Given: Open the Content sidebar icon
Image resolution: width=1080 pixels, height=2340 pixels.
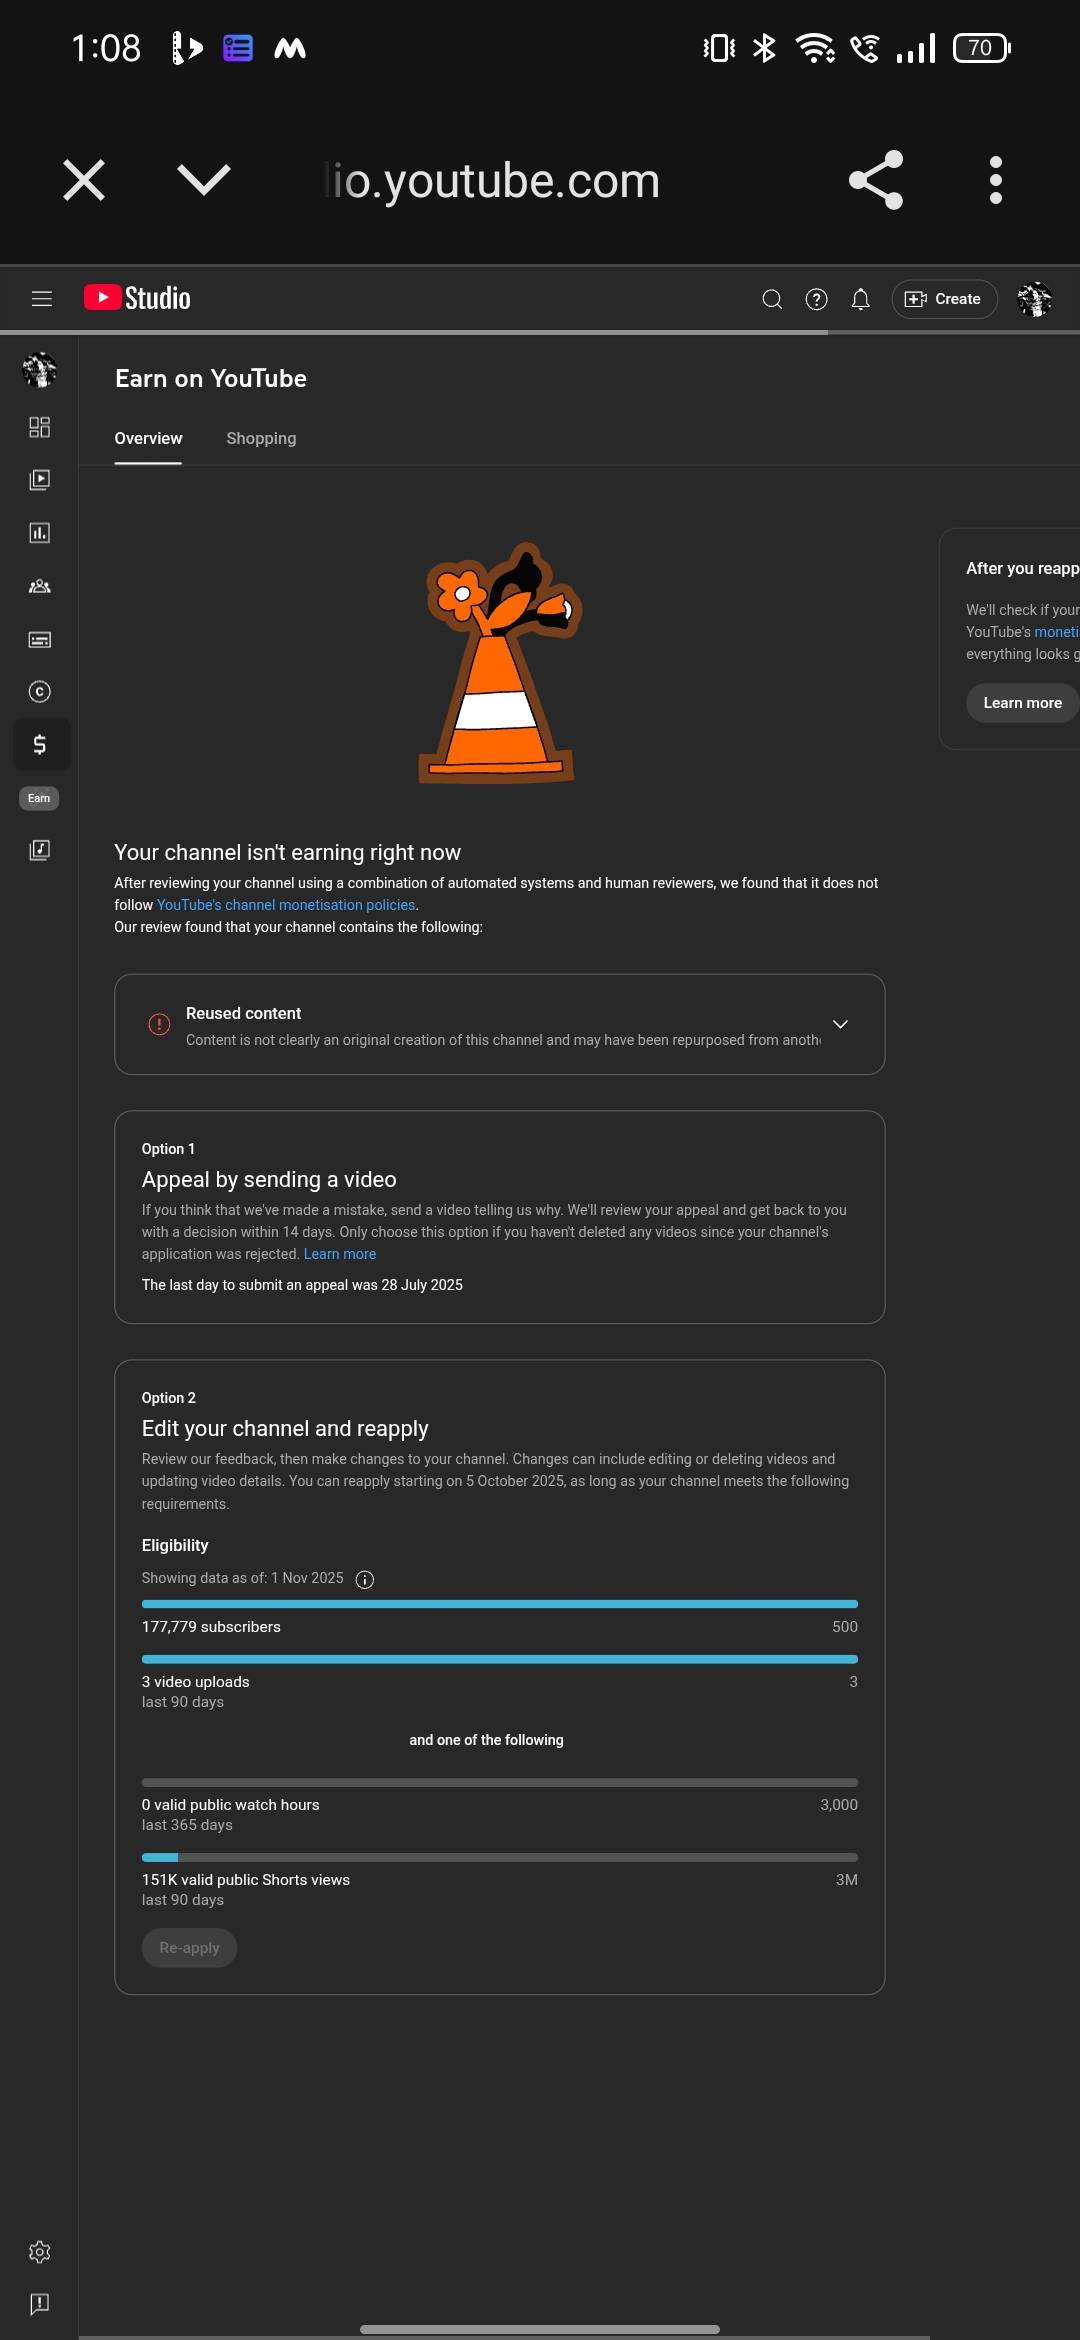Looking at the screenshot, I should point(39,480).
